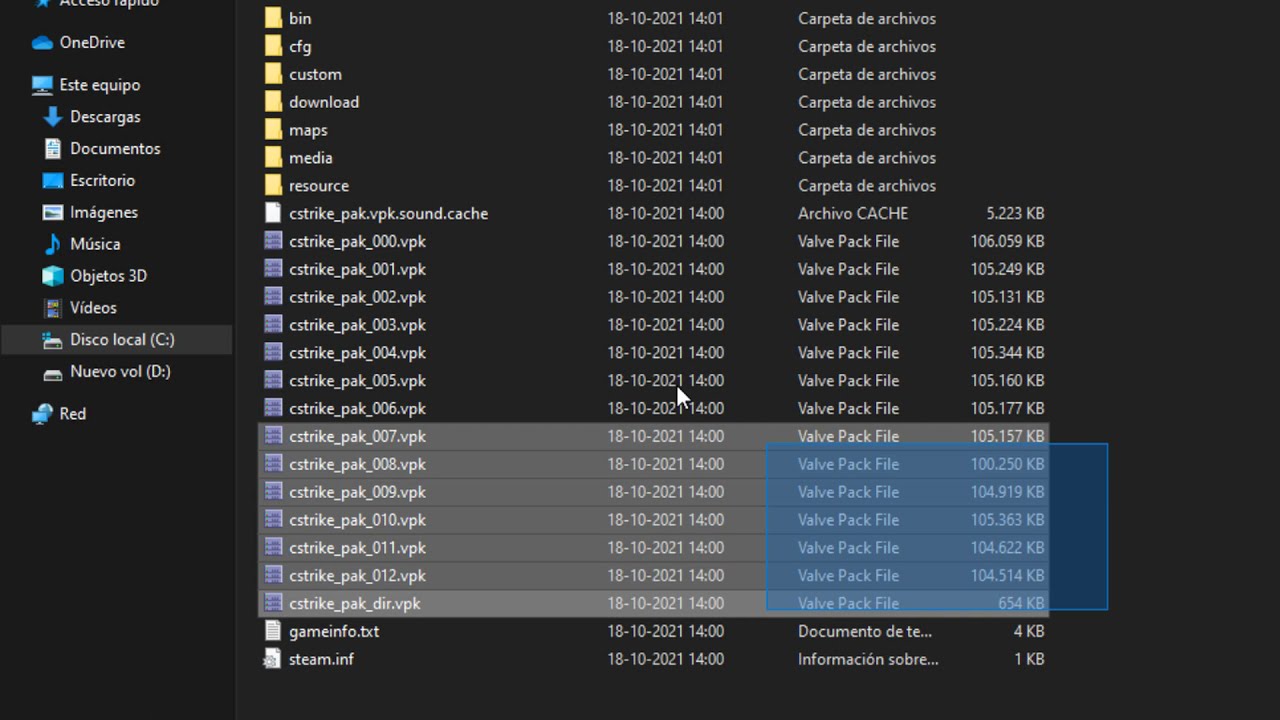Screen dimensions: 1280x720
Task: Open Documentos in the sidebar
Action: (115, 149)
